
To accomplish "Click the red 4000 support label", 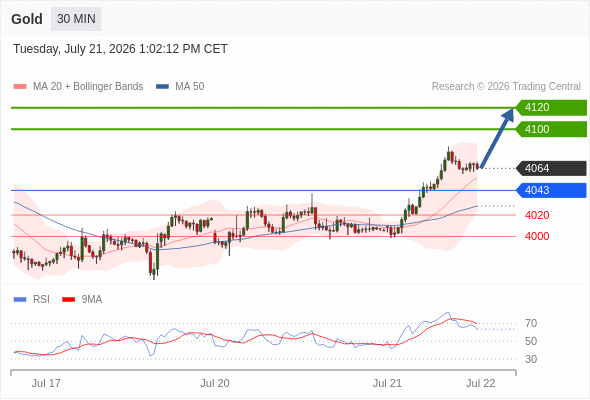I will click(537, 236).
